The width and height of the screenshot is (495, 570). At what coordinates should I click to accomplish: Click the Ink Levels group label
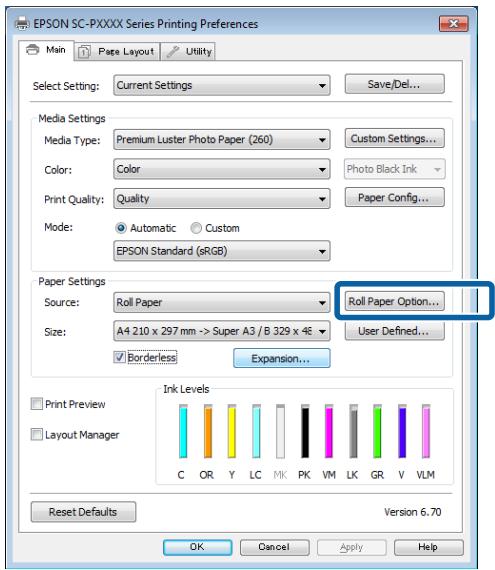[186, 389]
